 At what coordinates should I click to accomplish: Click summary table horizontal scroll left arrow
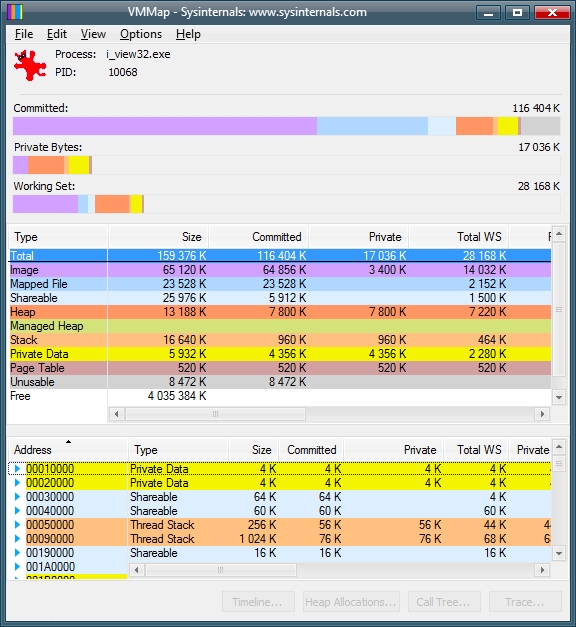pyautogui.click(x=116, y=414)
